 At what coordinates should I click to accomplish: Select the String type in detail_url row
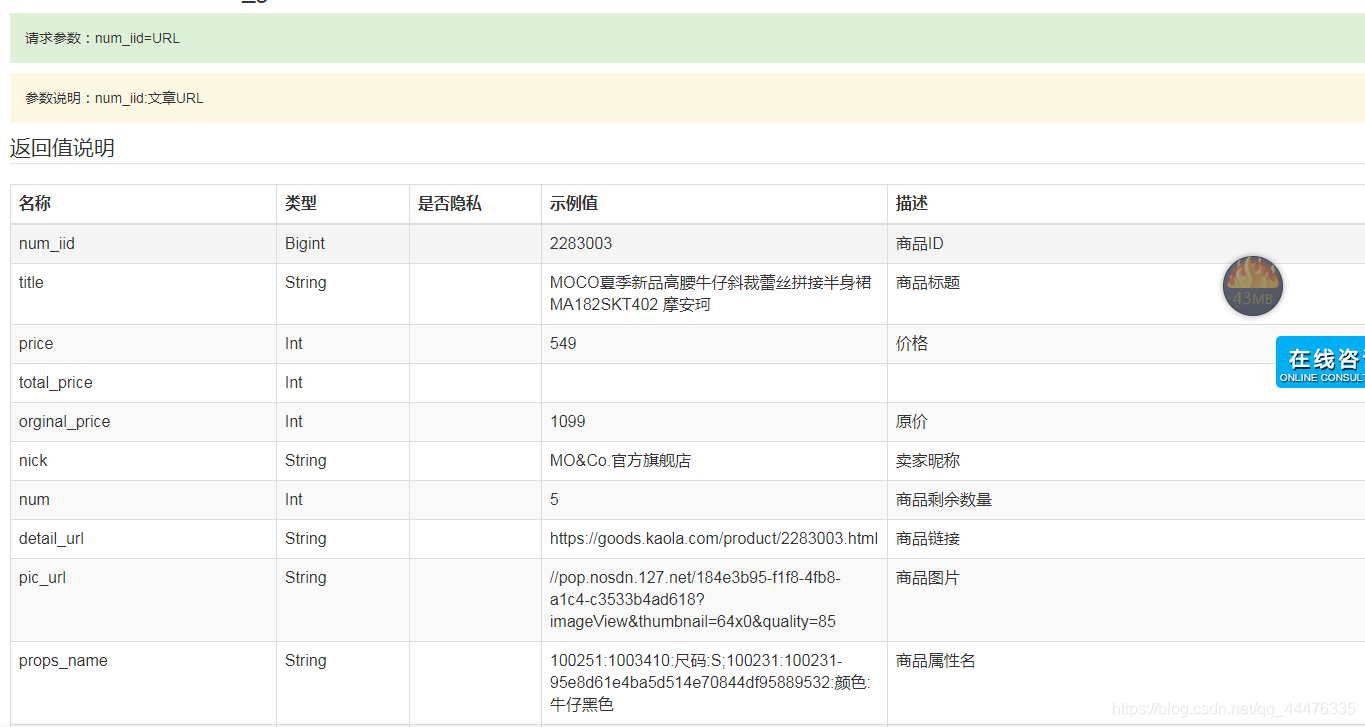pos(306,538)
